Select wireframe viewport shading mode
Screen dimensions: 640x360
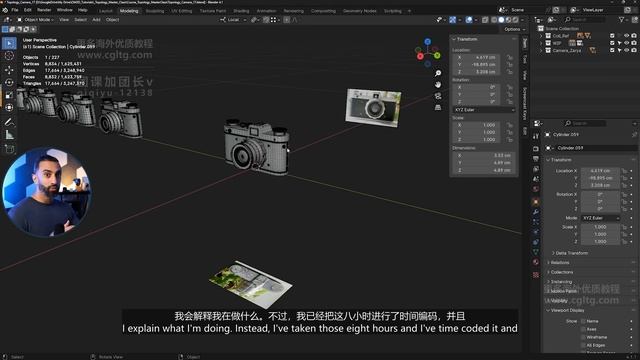click(494, 20)
